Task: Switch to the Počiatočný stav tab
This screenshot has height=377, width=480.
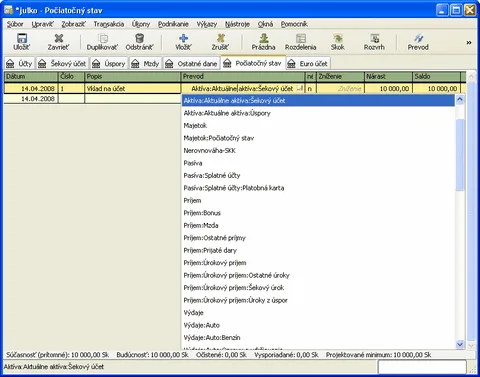Action: click(253, 63)
